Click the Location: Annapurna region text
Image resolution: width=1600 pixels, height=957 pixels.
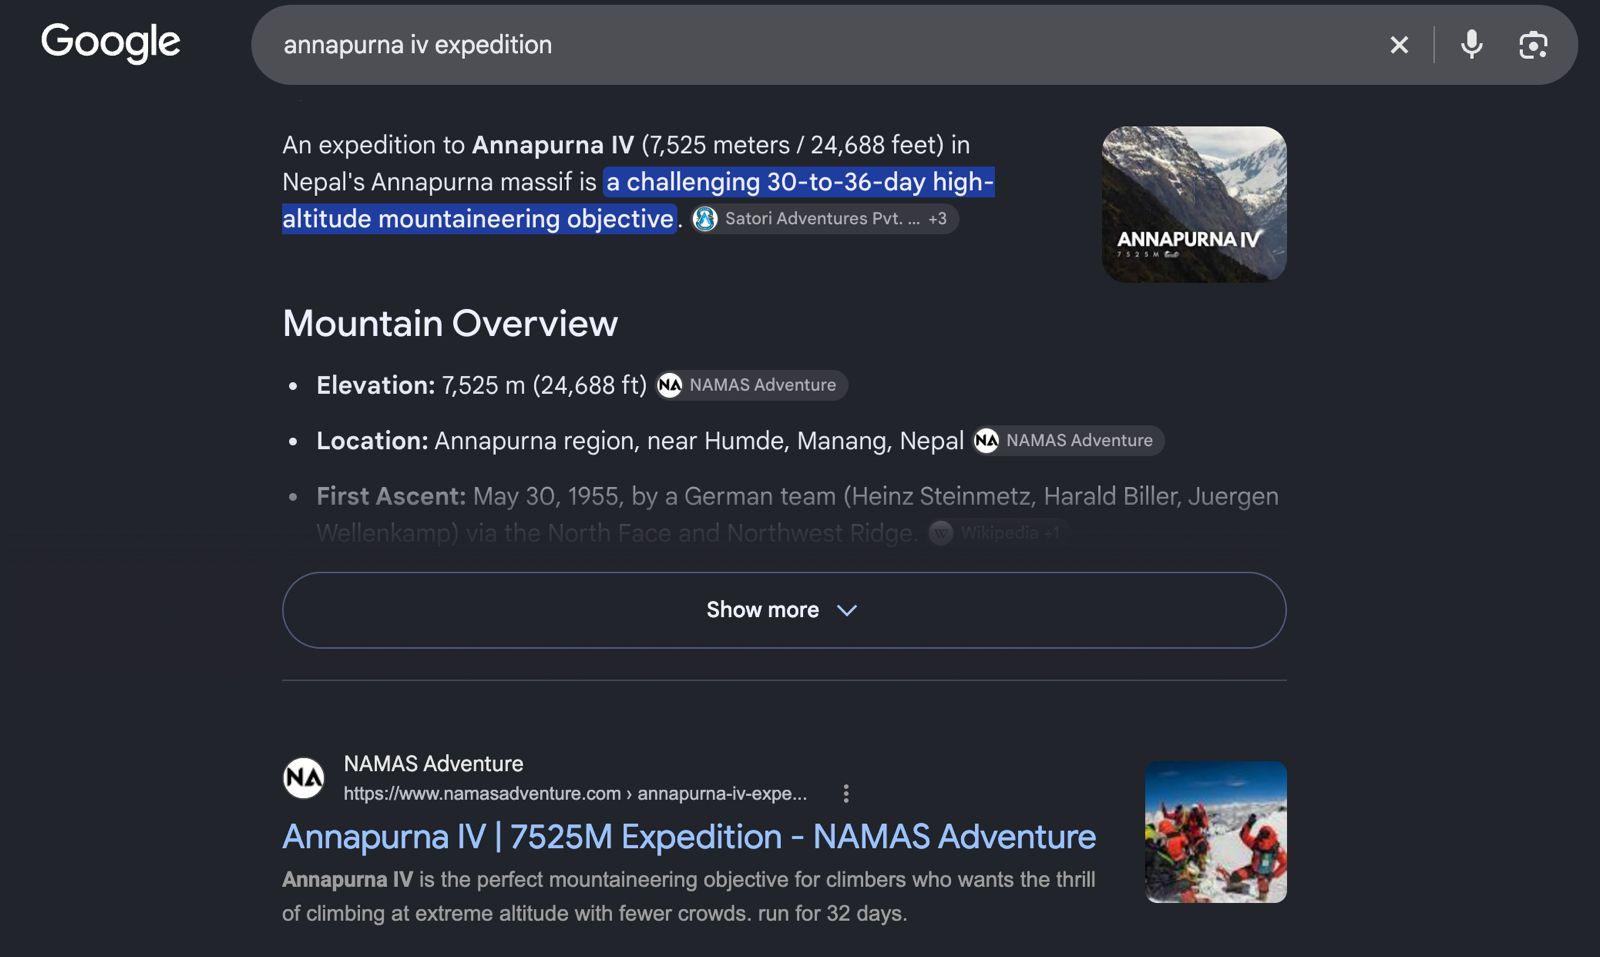click(640, 441)
